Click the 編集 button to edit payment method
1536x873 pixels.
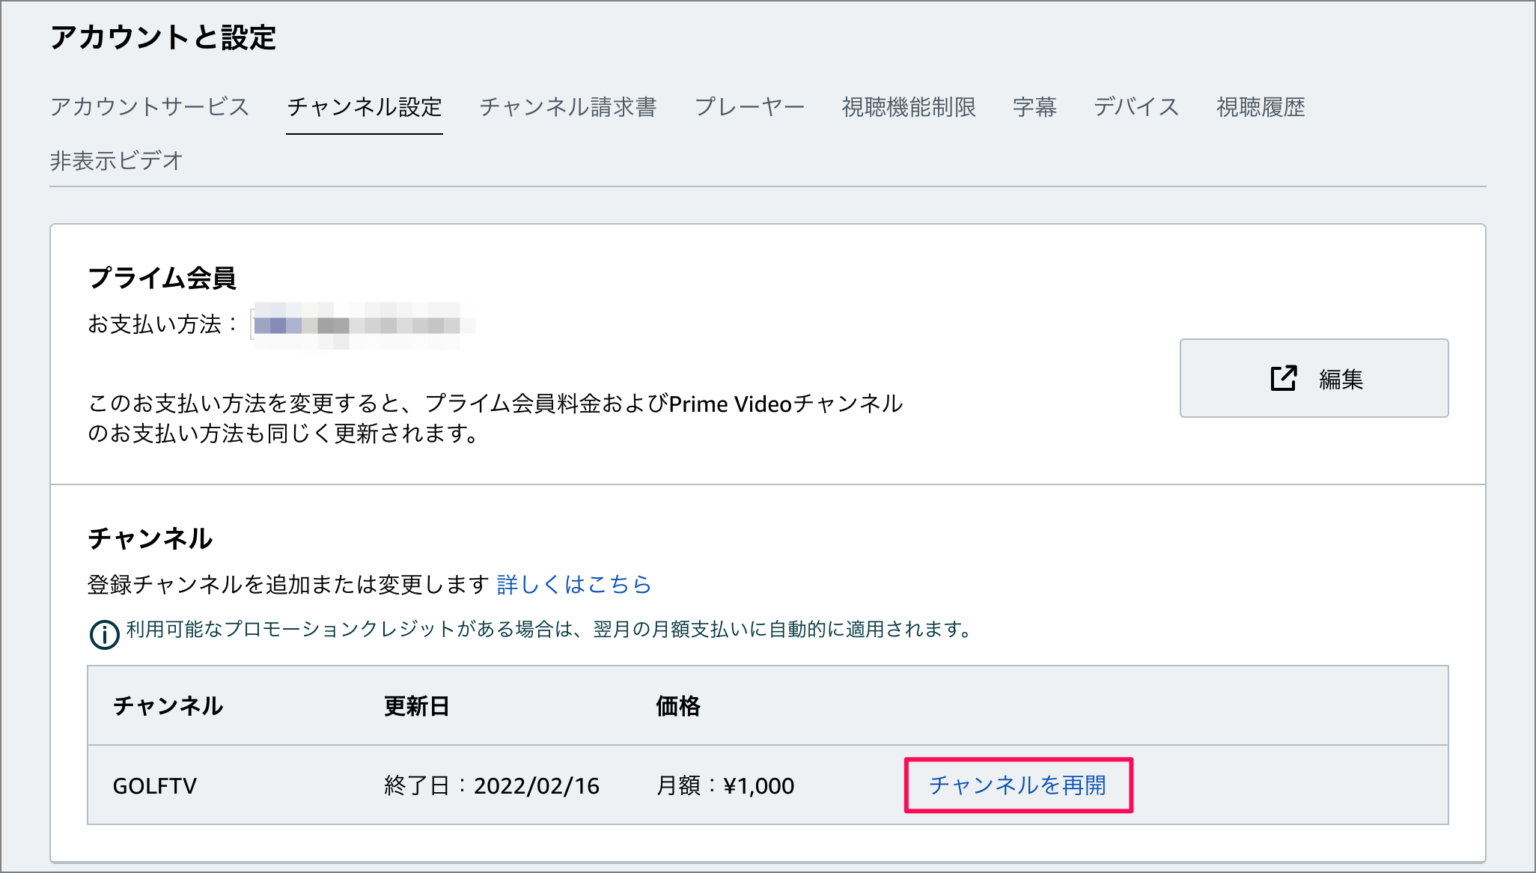click(x=1313, y=378)
